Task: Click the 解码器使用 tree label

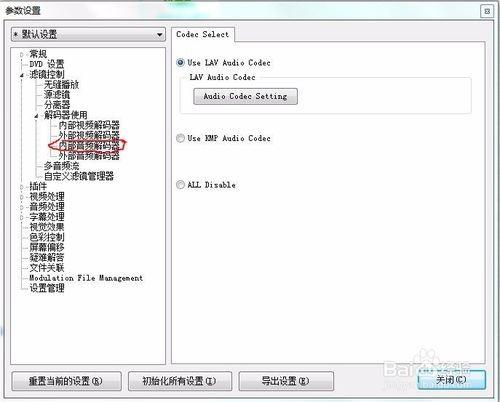Action: pos(66,115)
